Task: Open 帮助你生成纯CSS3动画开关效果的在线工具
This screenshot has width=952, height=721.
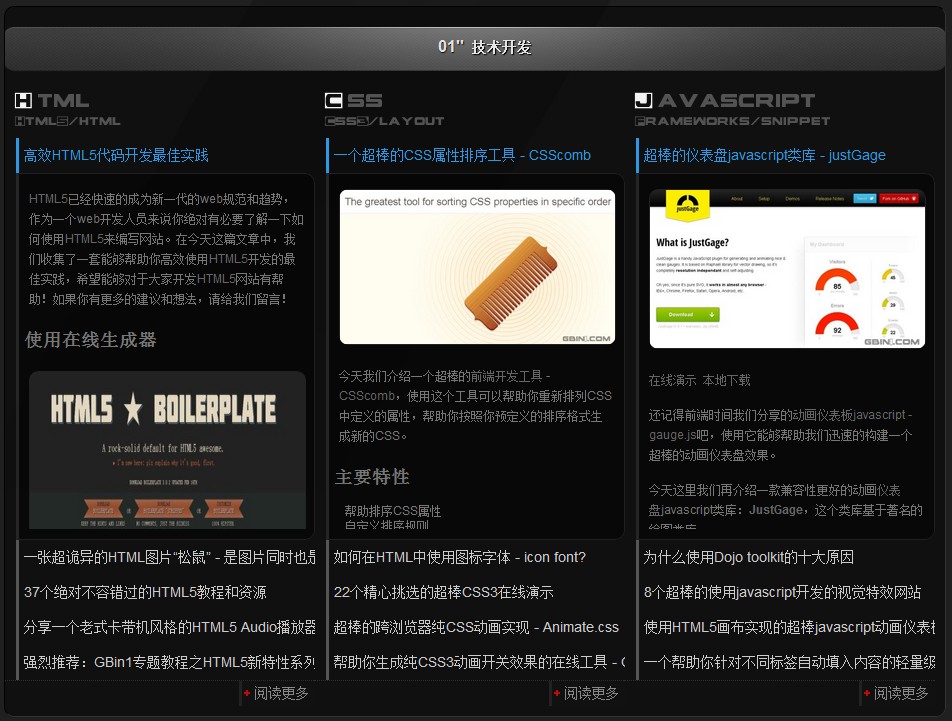Action: point(479,662)
